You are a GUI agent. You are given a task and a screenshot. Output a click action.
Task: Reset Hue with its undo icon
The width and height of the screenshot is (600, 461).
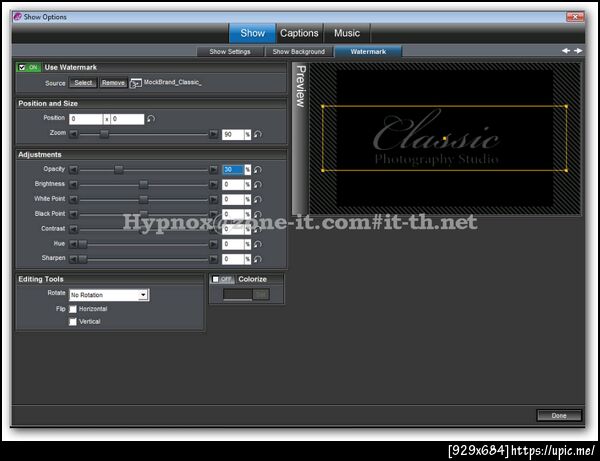pos(258,244)
